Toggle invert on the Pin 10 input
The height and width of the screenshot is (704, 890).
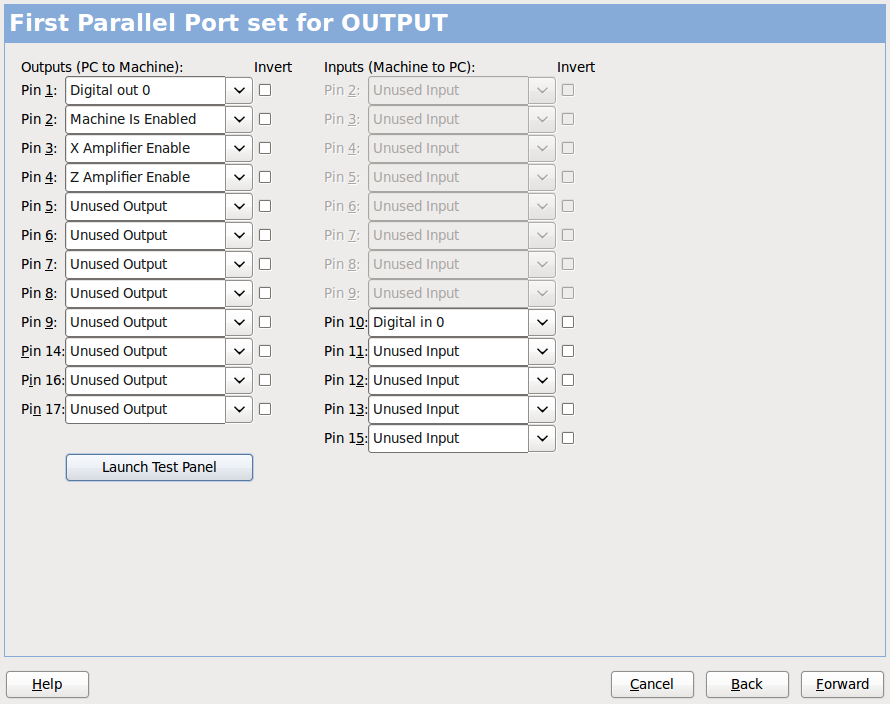(567, 322)
